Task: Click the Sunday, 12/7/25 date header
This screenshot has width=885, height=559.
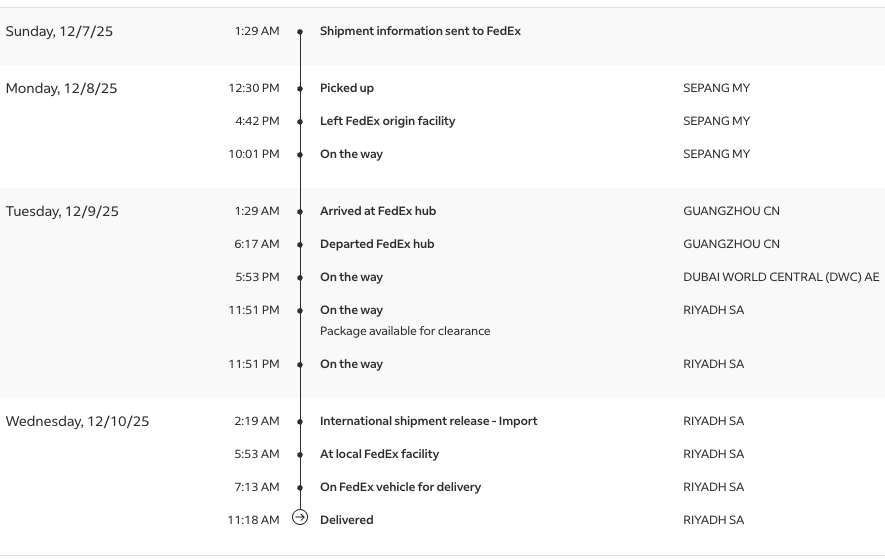Action: click(59, 31)
